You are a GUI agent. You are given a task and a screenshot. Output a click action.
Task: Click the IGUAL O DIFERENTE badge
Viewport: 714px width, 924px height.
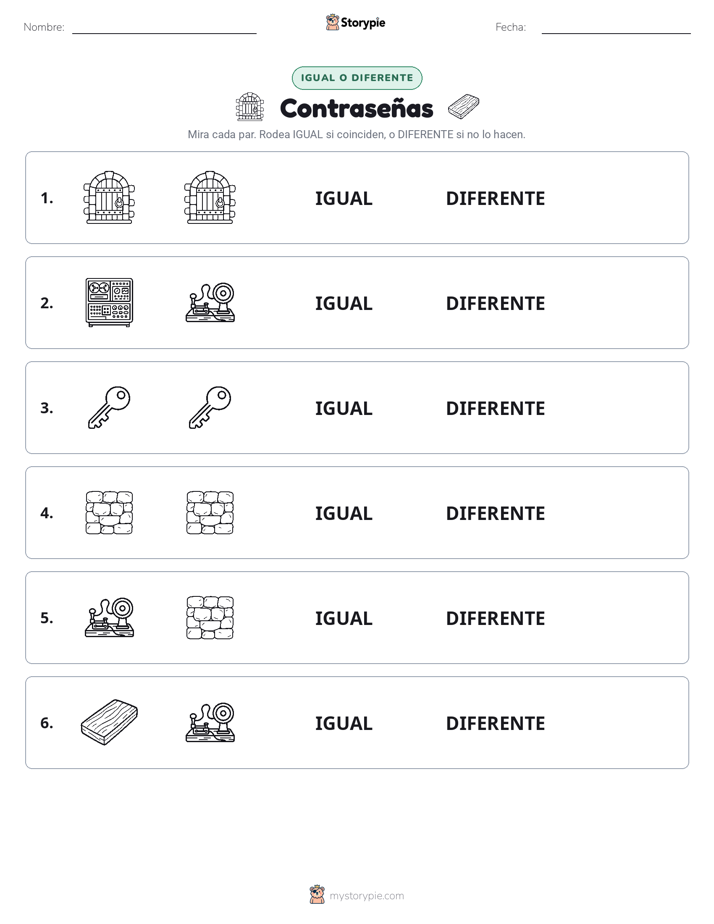tap(357, 78)
